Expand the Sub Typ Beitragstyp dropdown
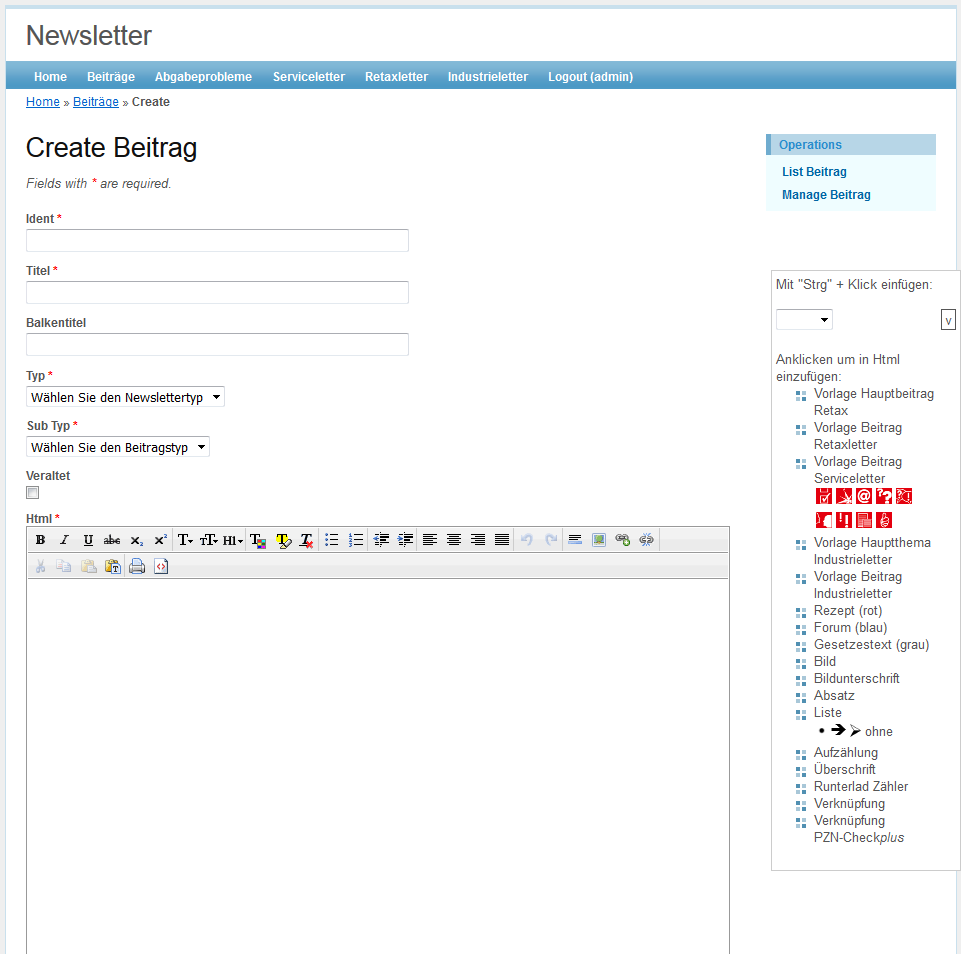 point(118,447)
